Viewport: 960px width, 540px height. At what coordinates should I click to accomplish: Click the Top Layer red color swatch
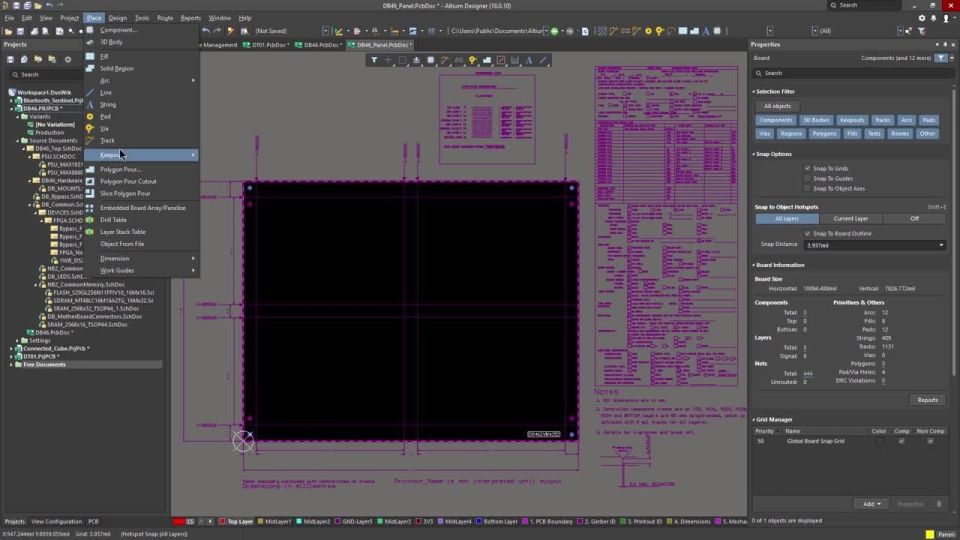(223, 522)
